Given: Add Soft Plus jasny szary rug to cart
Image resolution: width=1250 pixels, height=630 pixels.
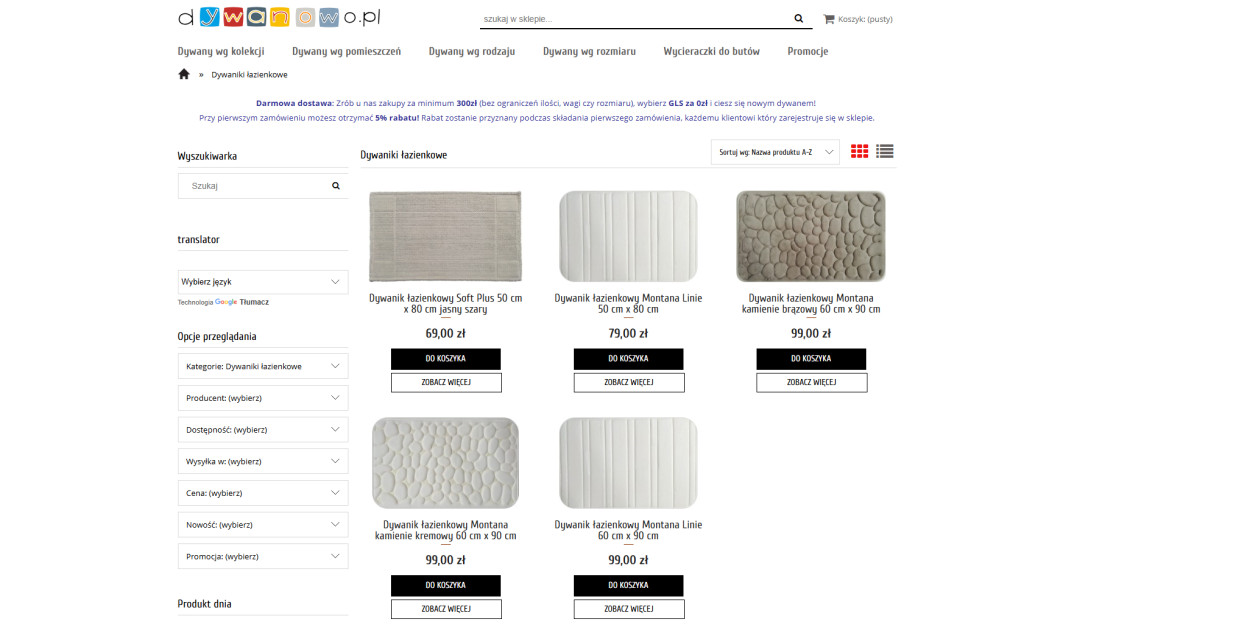Looking at the screenshot, I should [446, 359].
